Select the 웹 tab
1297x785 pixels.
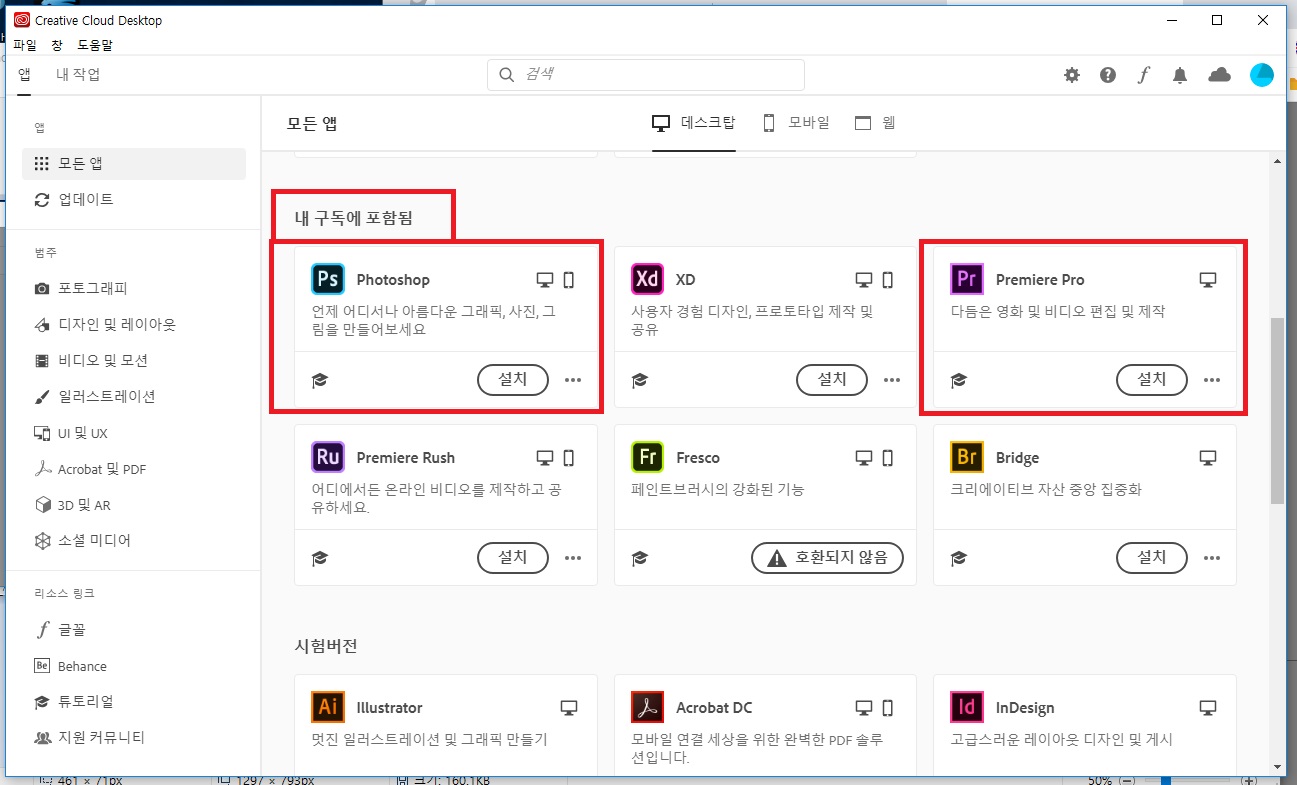tap(875, 123)
